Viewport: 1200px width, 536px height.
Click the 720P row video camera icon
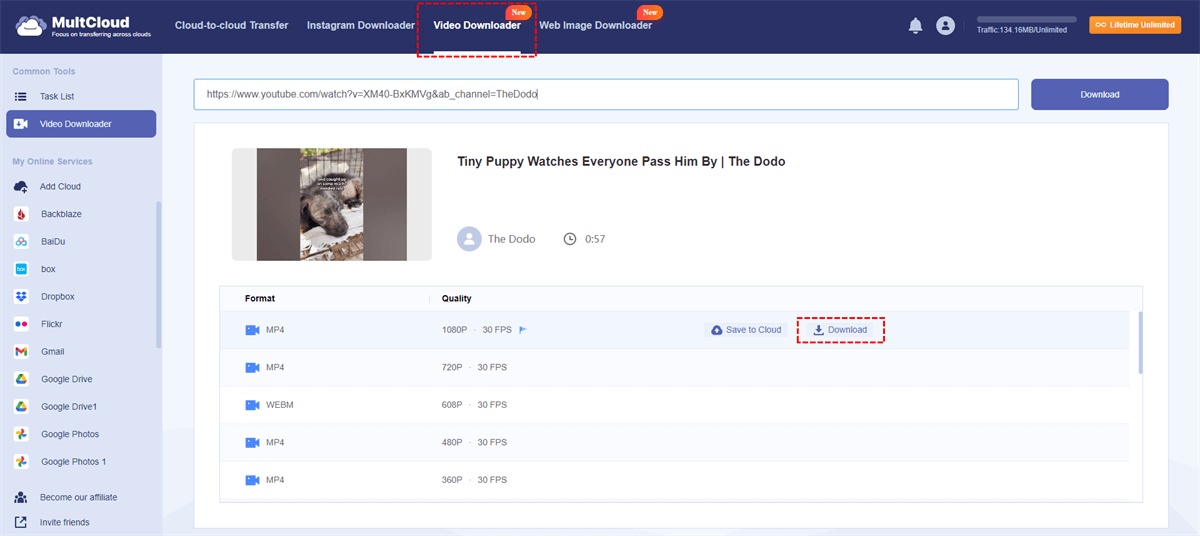(x=252, y=367)
